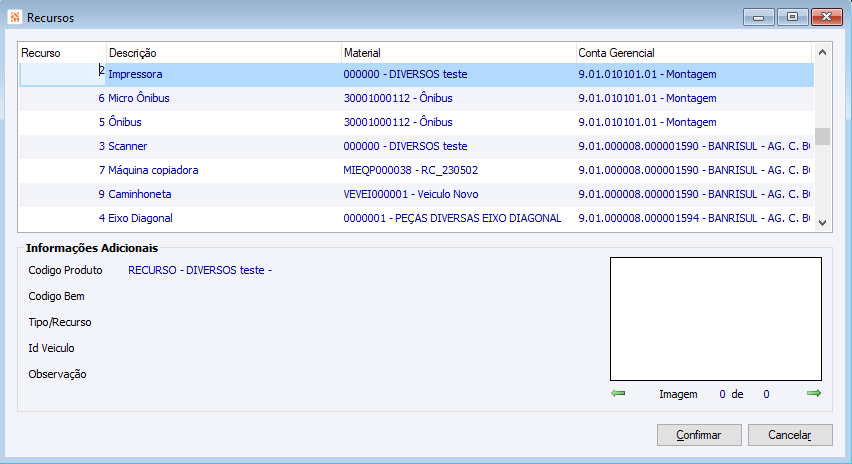
Task: Click material MIEQP000038 - RC_230502
Action: pos(410,170)
